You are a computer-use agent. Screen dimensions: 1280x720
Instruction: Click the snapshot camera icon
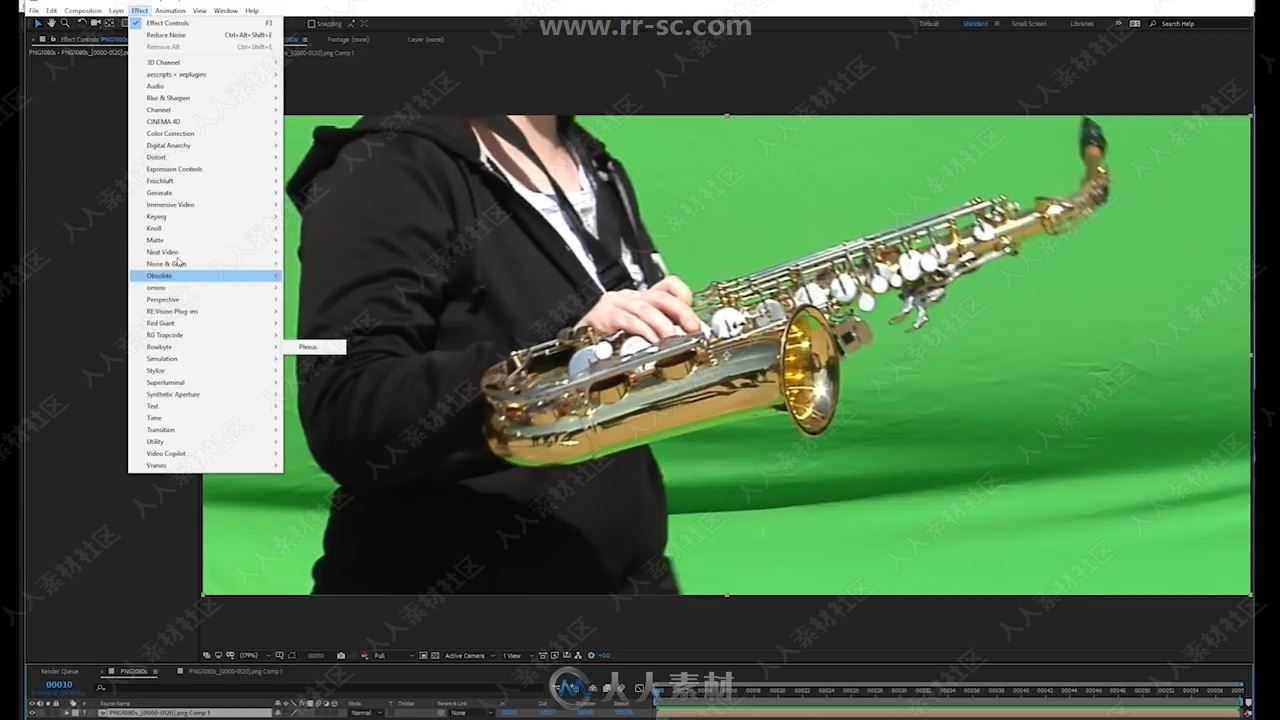click(341, 656)
